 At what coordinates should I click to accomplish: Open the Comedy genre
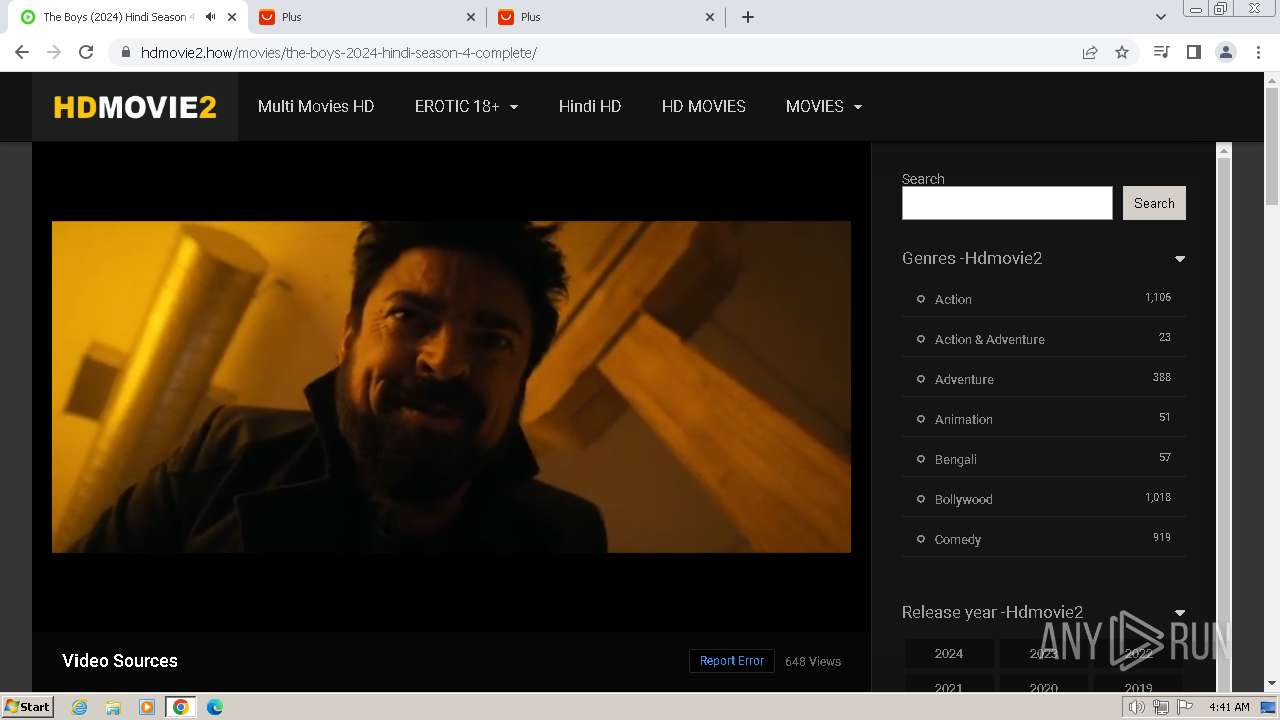point(958,539)
